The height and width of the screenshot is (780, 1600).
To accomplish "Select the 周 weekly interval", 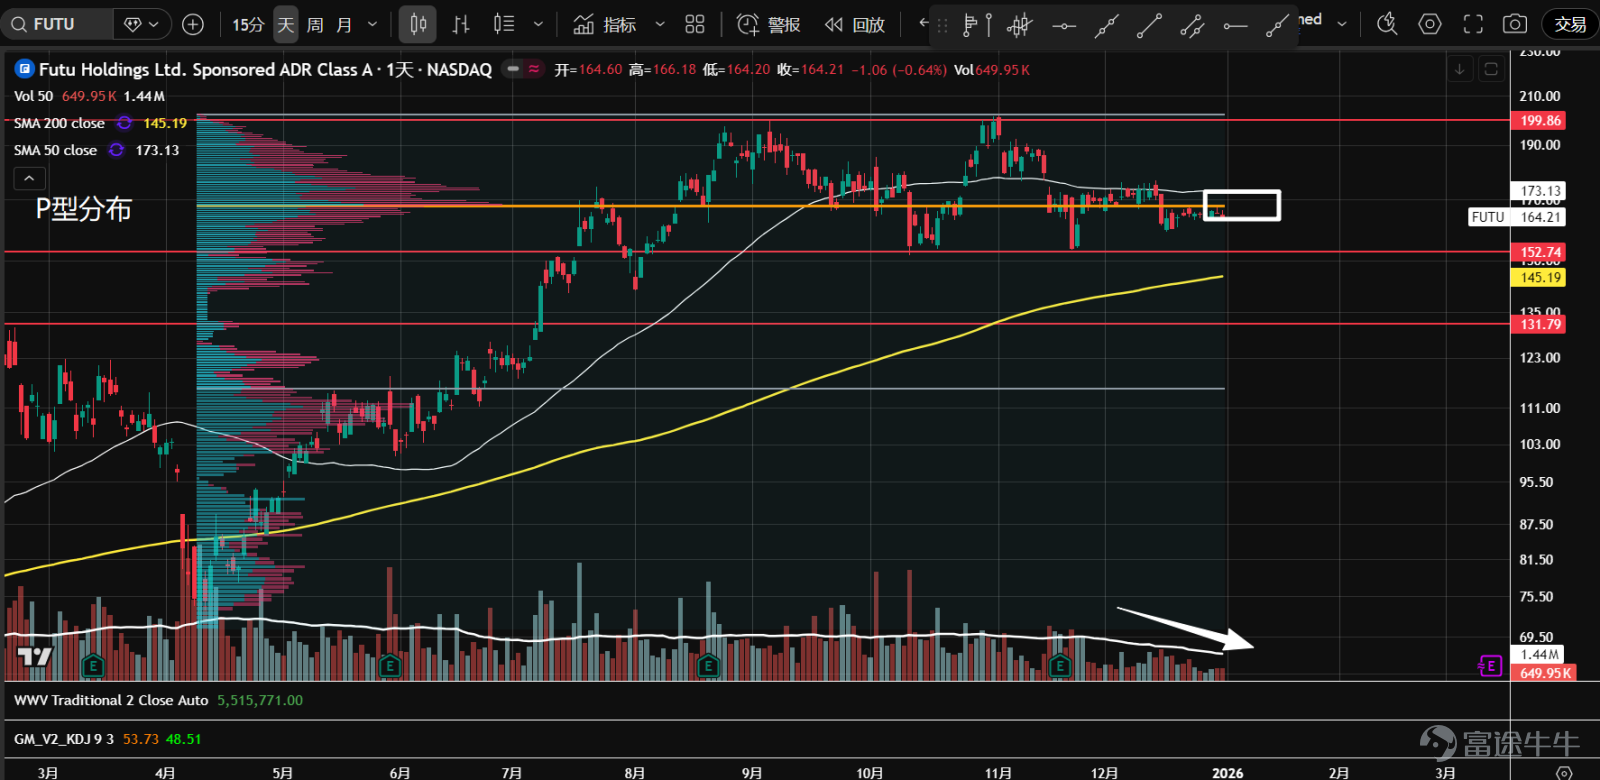I will pyautogui.click(x=315, y=24).
